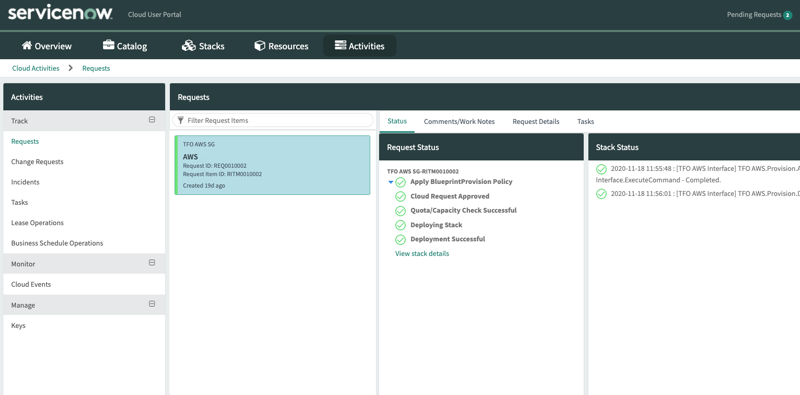The width and height of the screenshot is (800, 395).
Task: Open Keys under Manage
Action: pos(18,326)
